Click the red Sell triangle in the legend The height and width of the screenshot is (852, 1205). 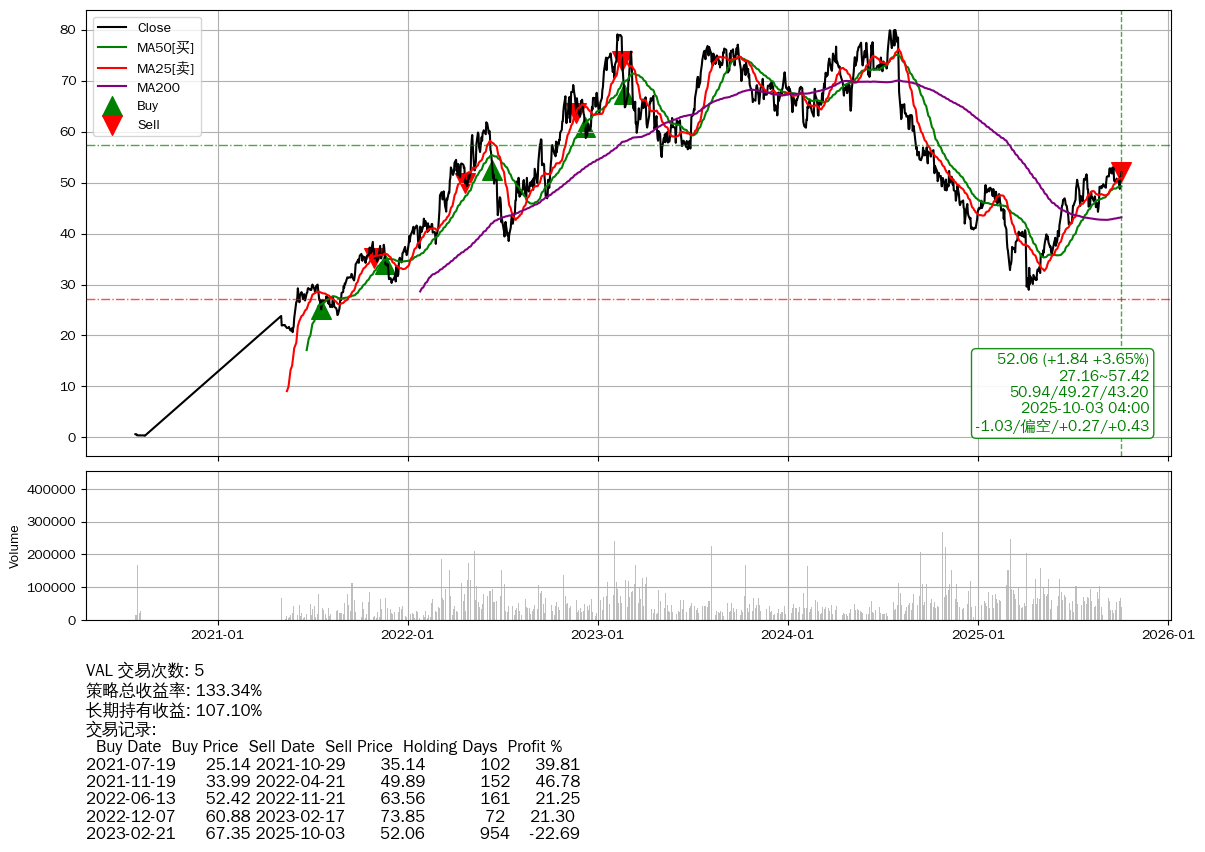(113, 124)
